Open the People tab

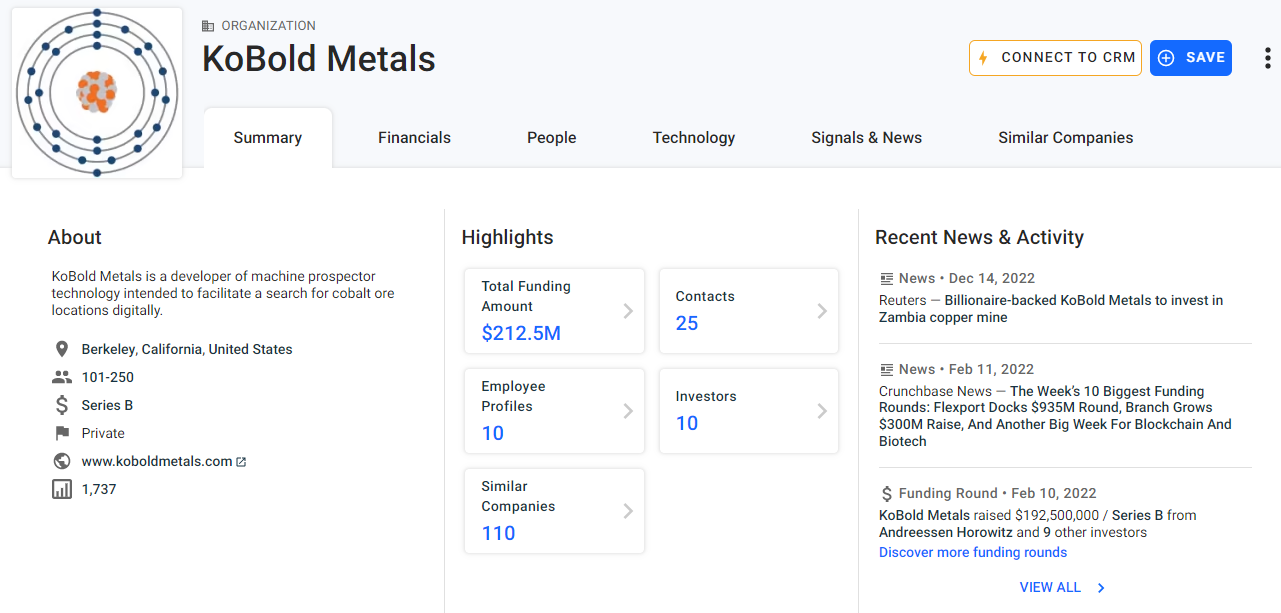tap(552, 138)
